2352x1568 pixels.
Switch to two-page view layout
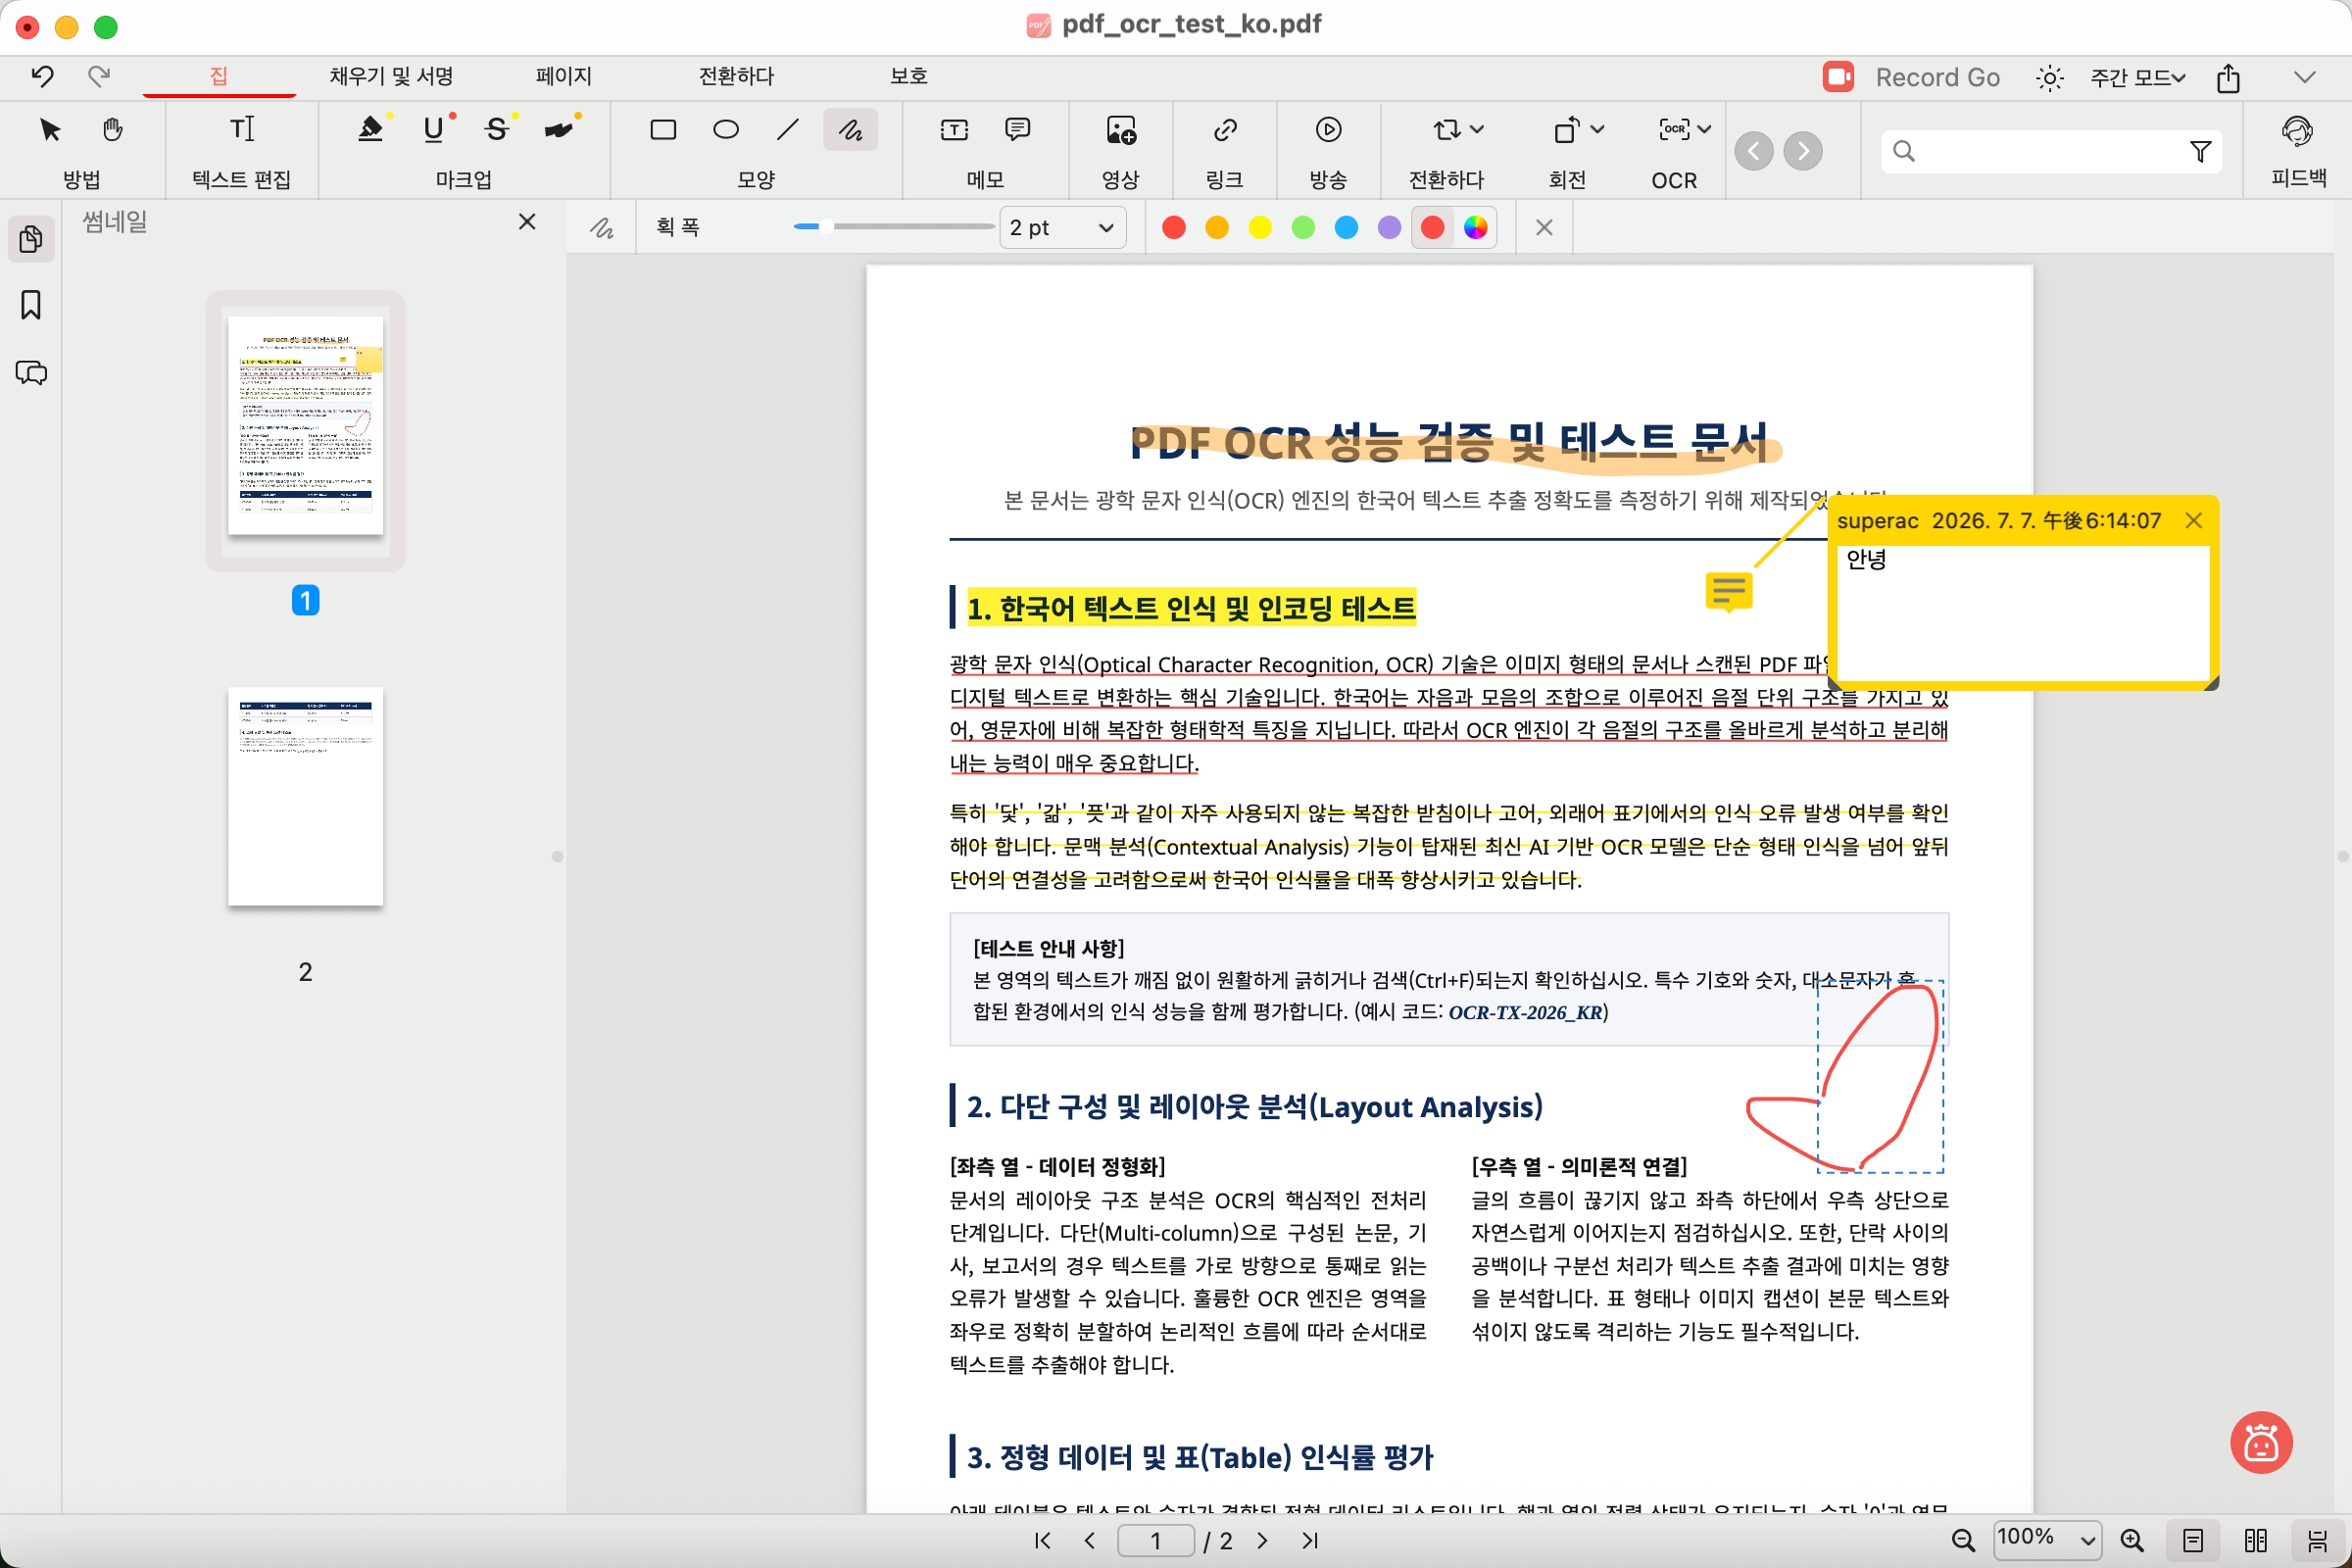[x=2255, y=1541]
